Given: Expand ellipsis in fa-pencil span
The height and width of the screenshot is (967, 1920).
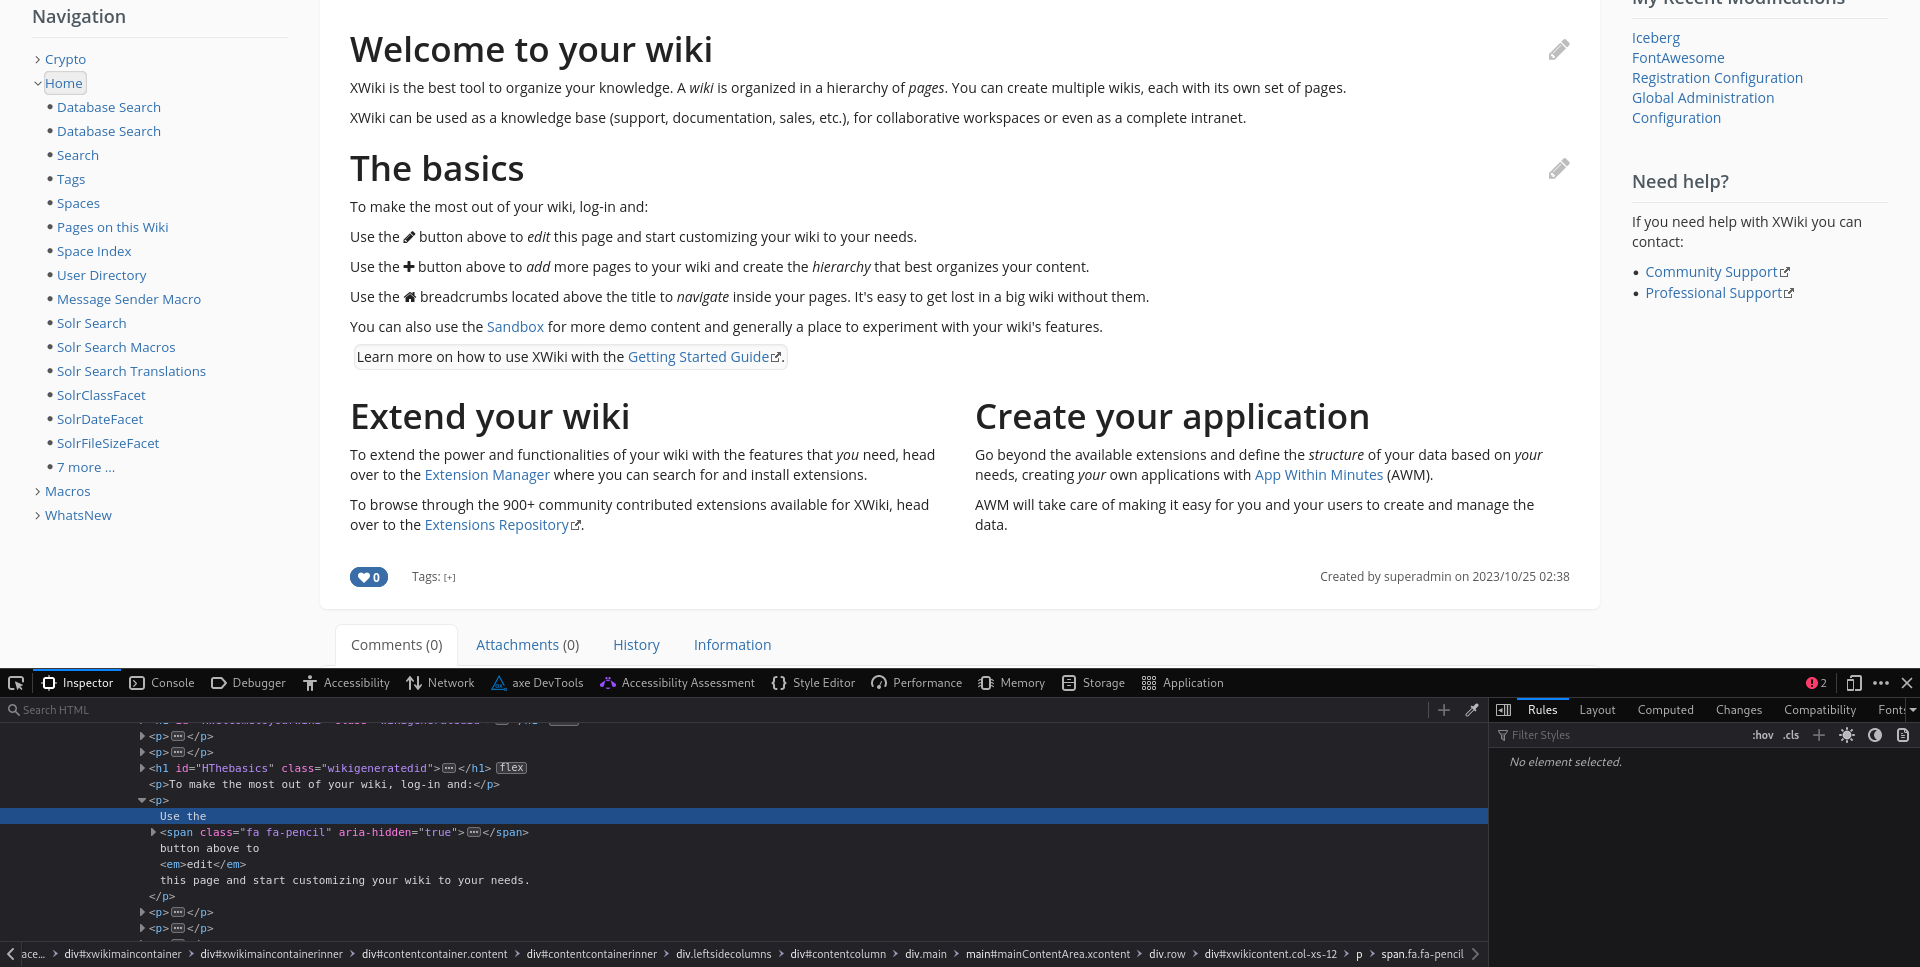Looking at the screenshot, I should point(474,832).
